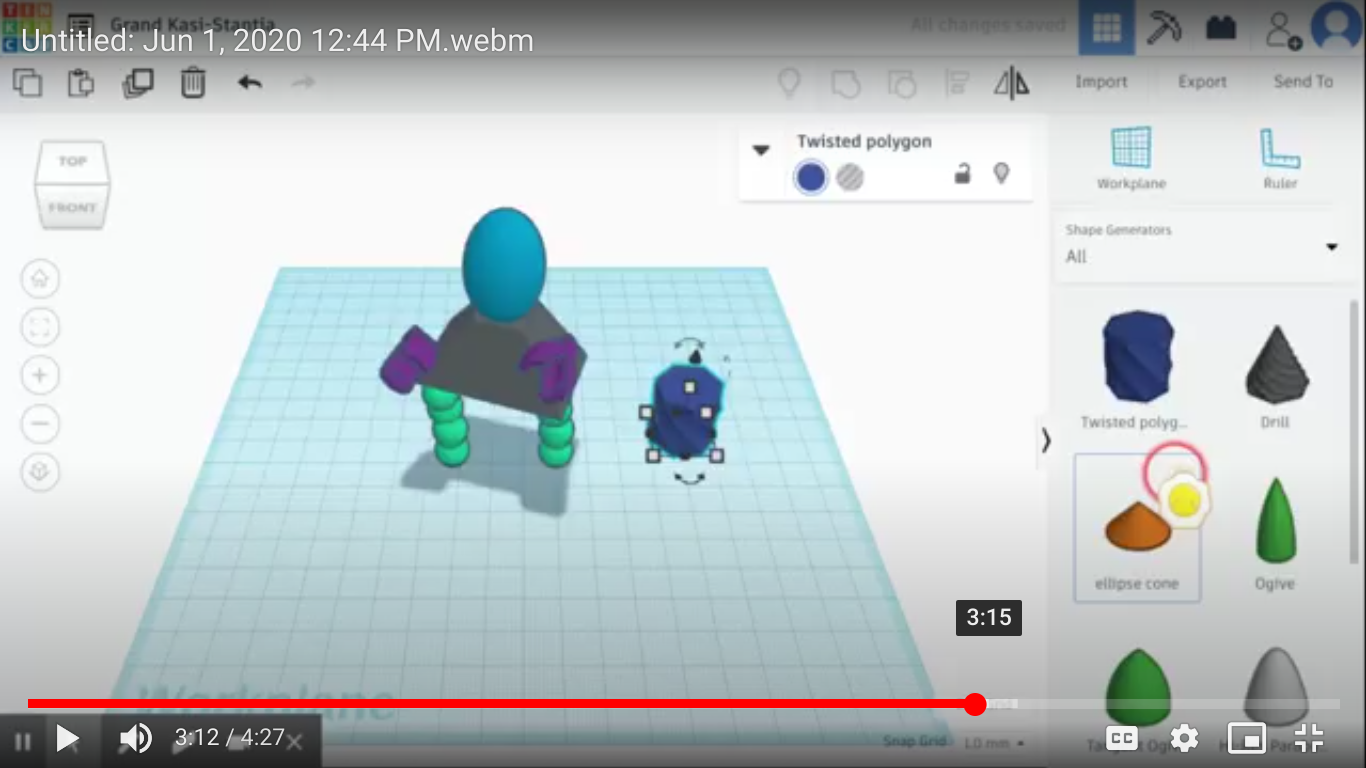1366x768 pixels.
Task: Open the Align tool
Action: point(957,83)
